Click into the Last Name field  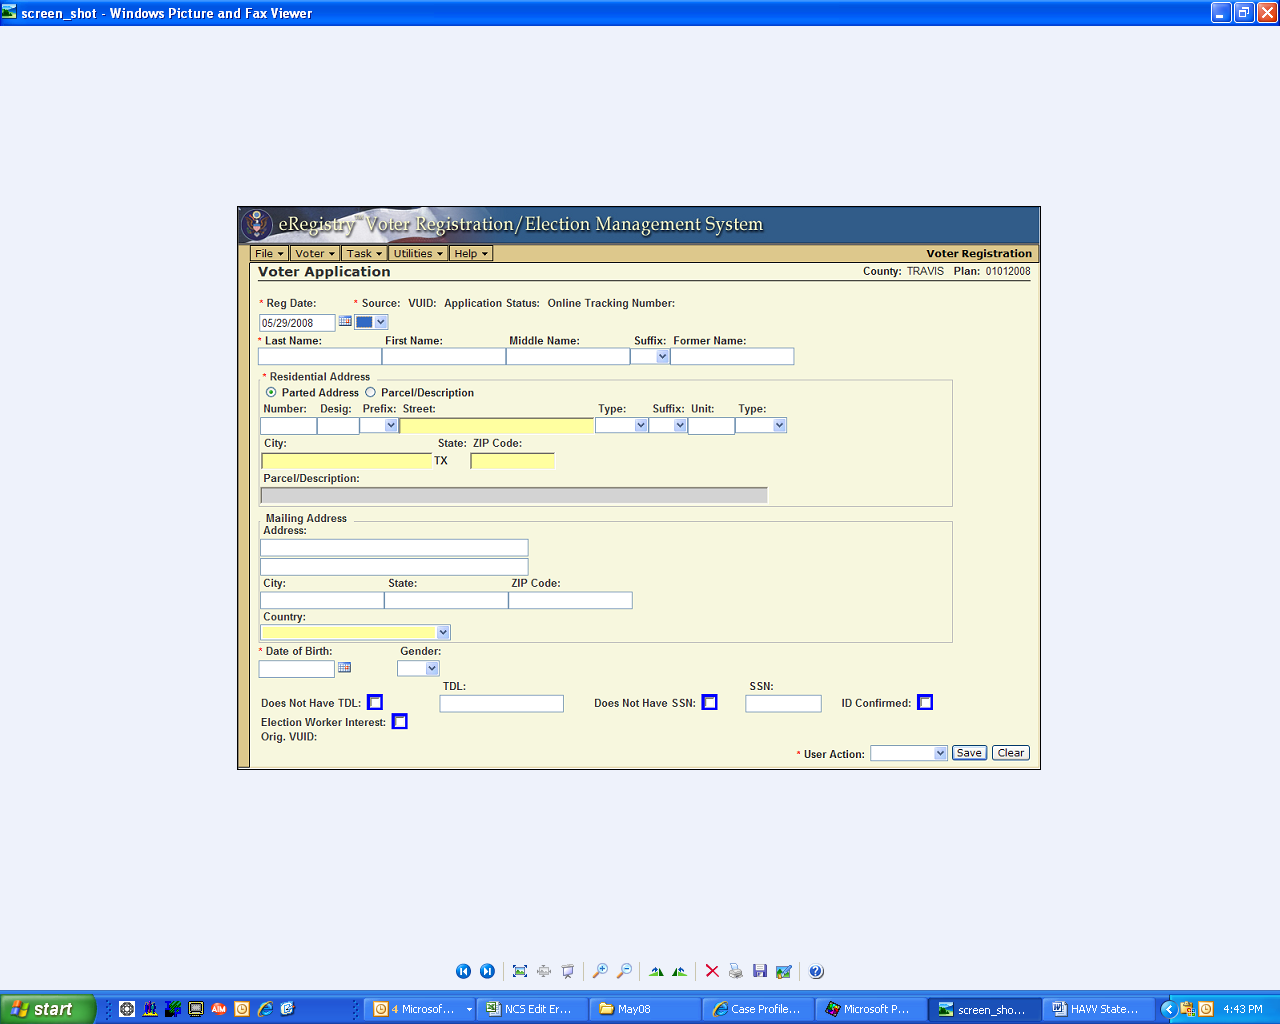(x=320, y=356)
